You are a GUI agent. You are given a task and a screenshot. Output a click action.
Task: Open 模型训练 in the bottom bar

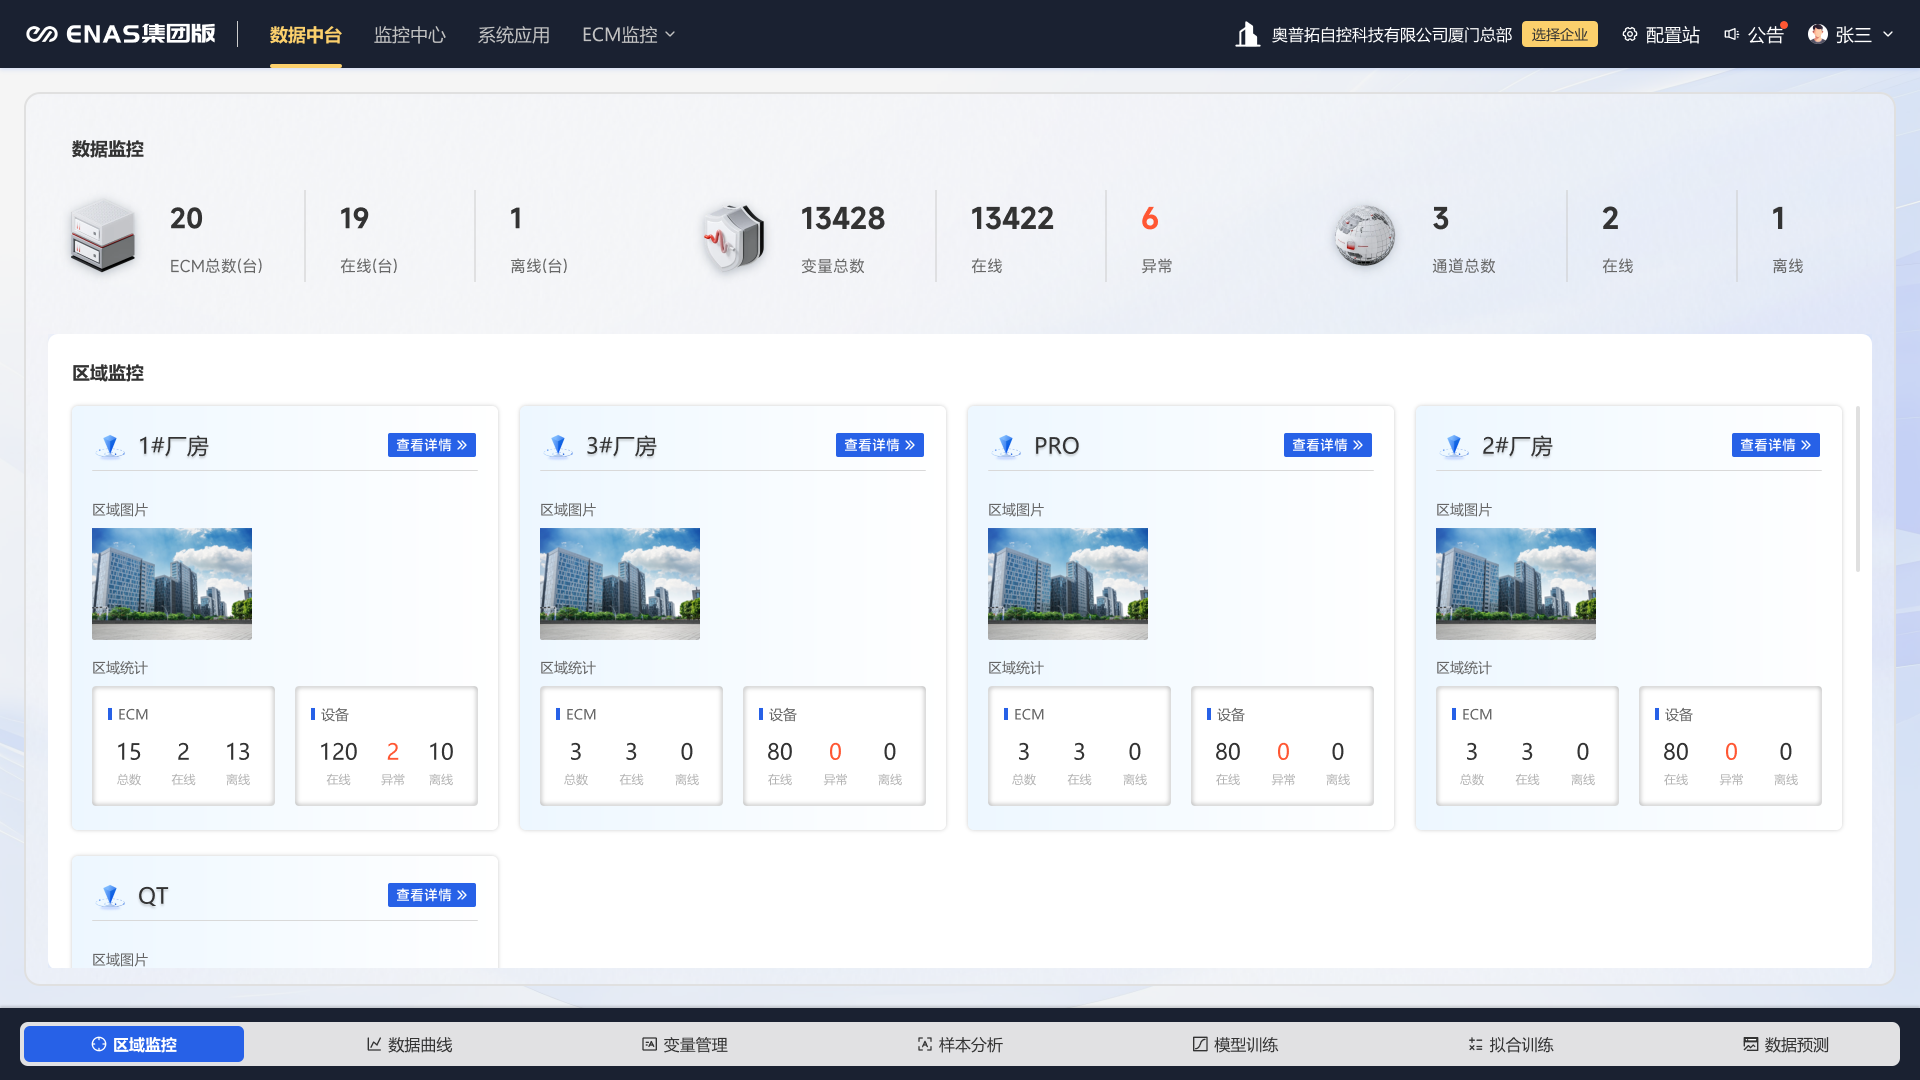point(1235,1044)
